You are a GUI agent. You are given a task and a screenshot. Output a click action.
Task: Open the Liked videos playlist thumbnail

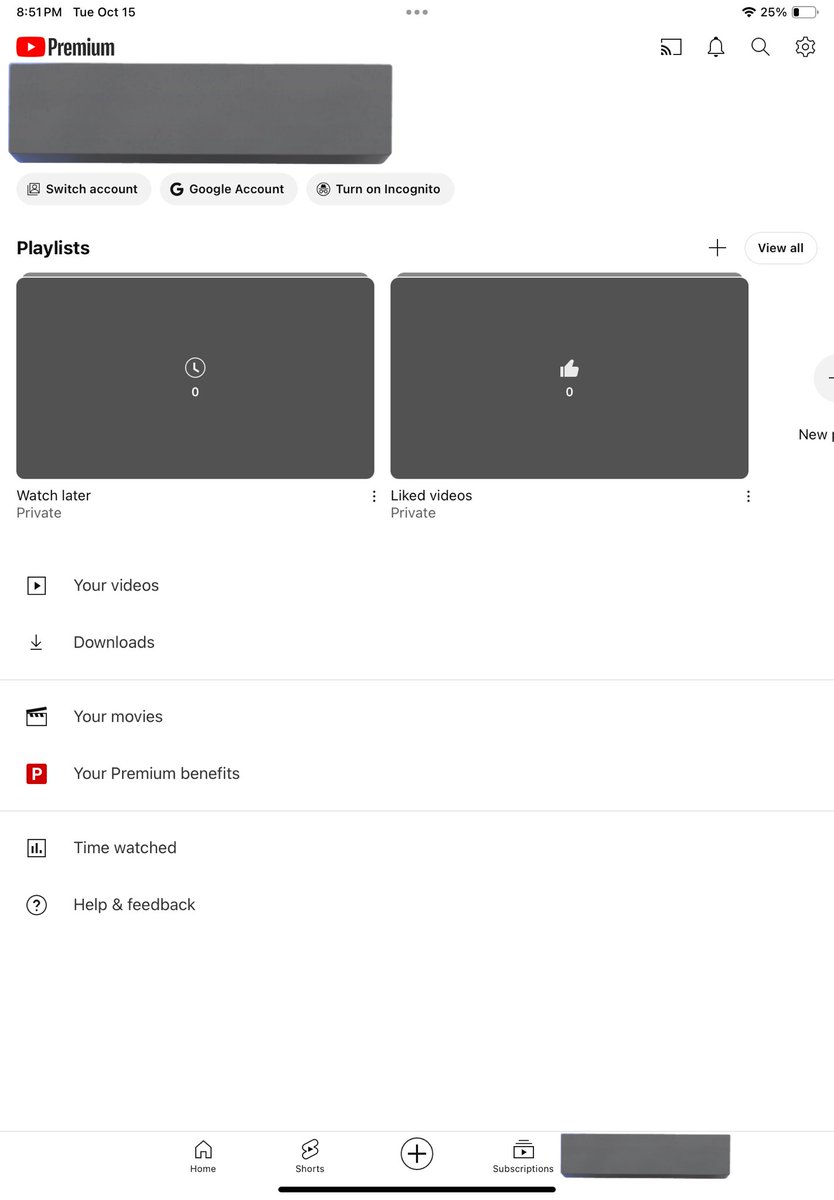pyautogui.click(x=569, y=378)
